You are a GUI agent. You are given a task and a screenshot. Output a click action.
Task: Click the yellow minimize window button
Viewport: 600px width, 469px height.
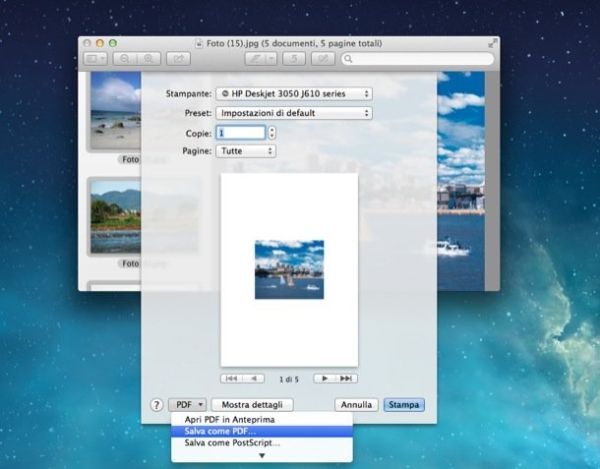pos(100,43)
